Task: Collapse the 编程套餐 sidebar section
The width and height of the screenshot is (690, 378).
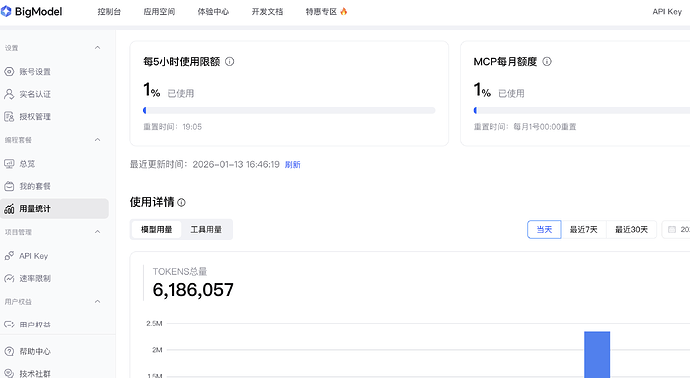Action: coord(98,140)
